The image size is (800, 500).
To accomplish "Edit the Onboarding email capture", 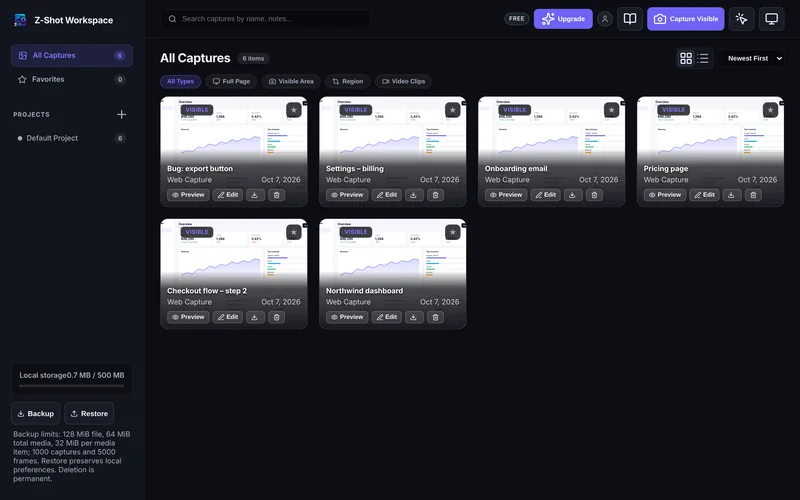I will point(545,195).
